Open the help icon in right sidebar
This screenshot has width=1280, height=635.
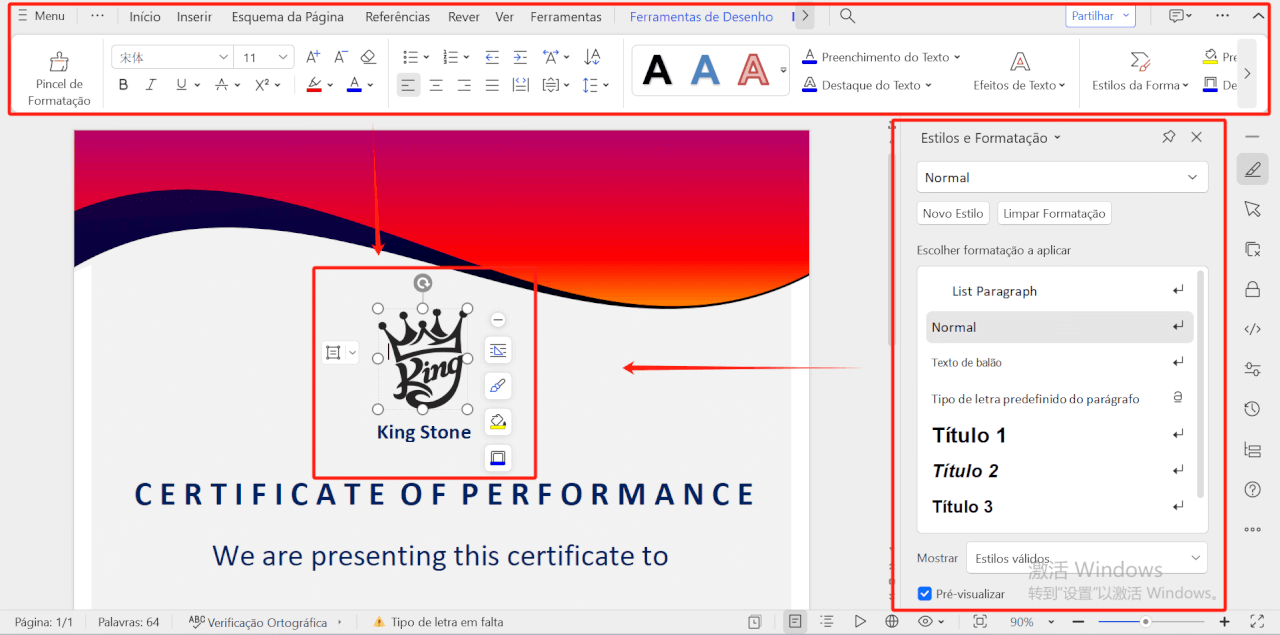[1252, 489]
